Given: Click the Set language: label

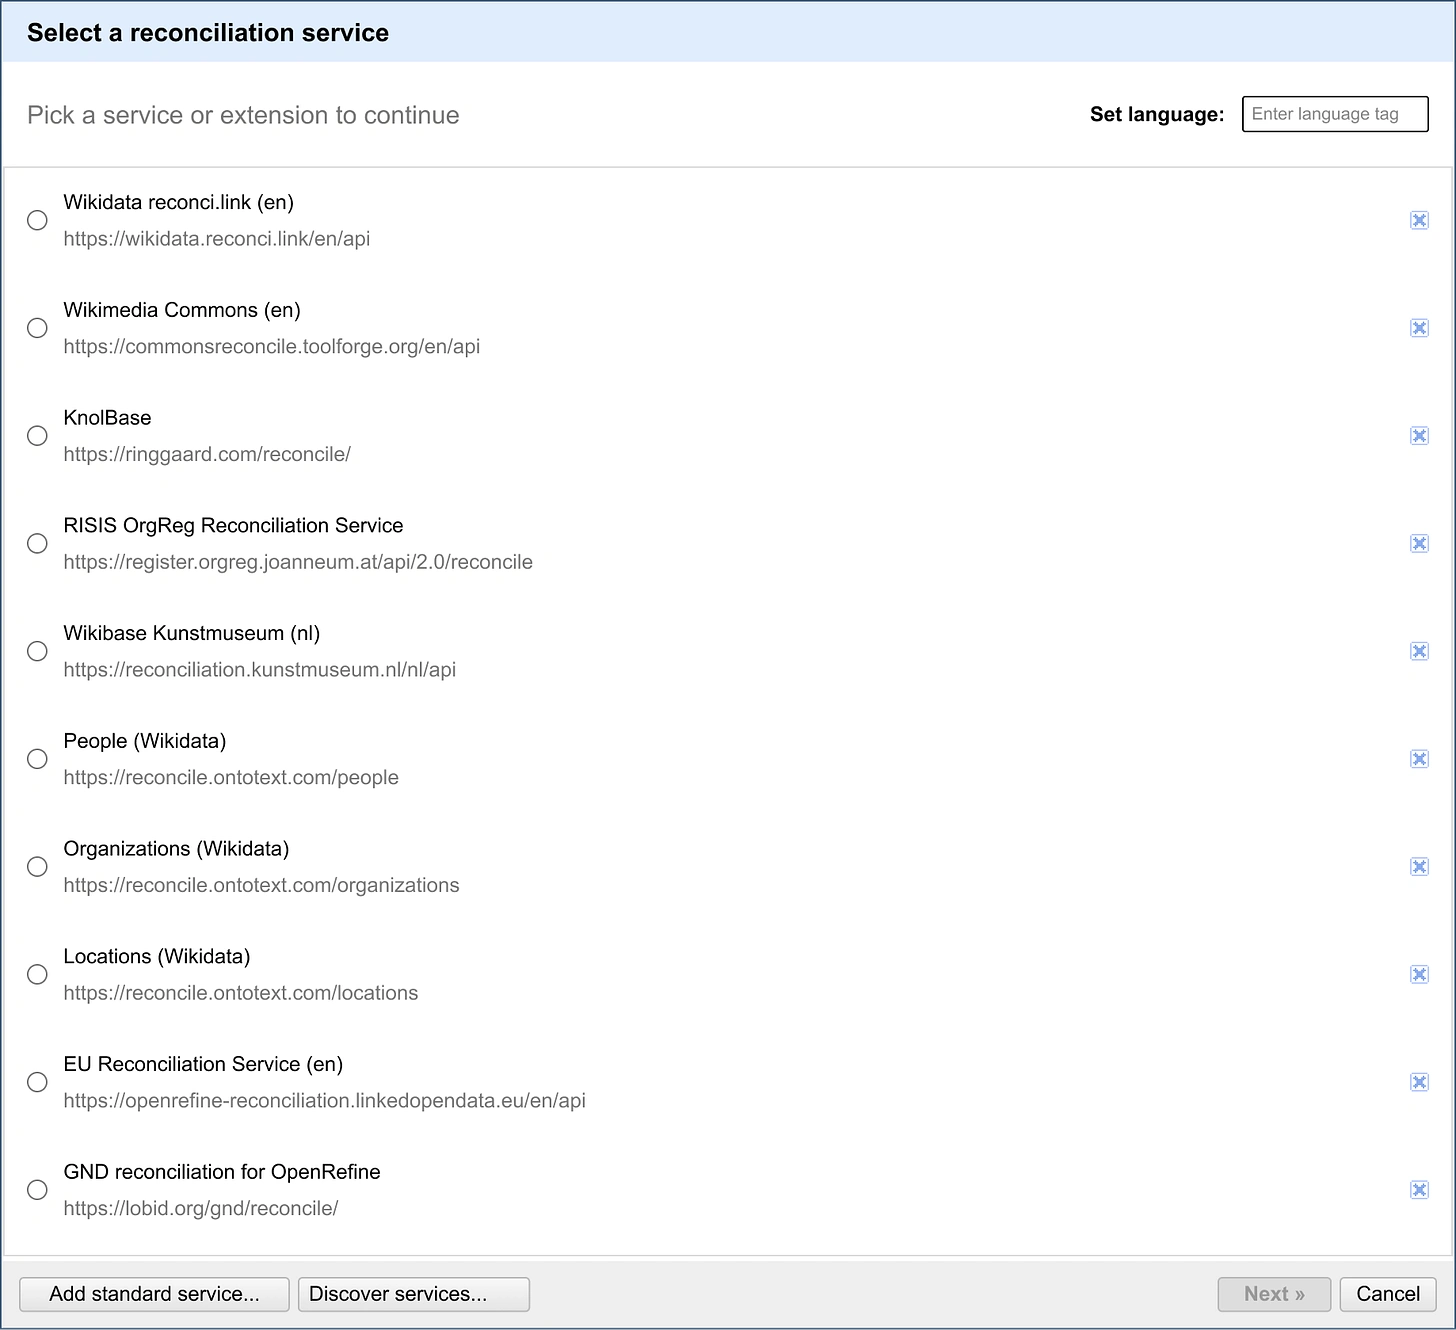Looking at the screenshot, I should coord(1157,114).
